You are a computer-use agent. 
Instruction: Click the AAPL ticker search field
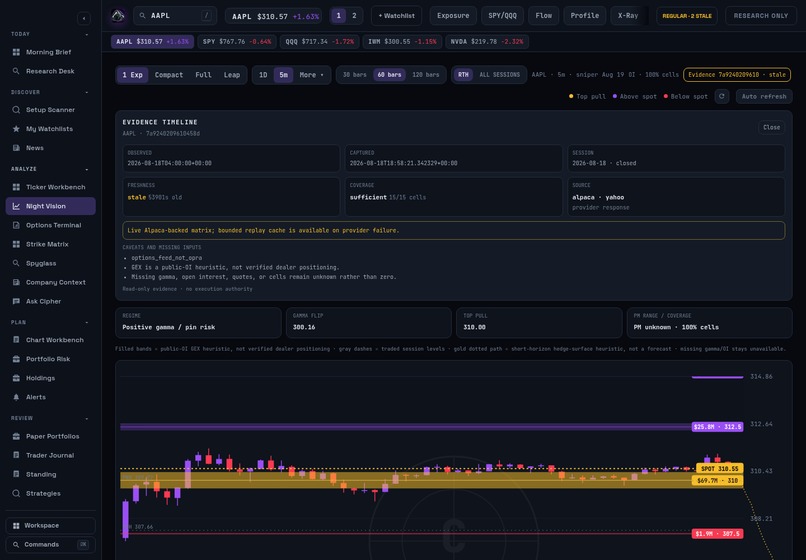coord(176,16)
